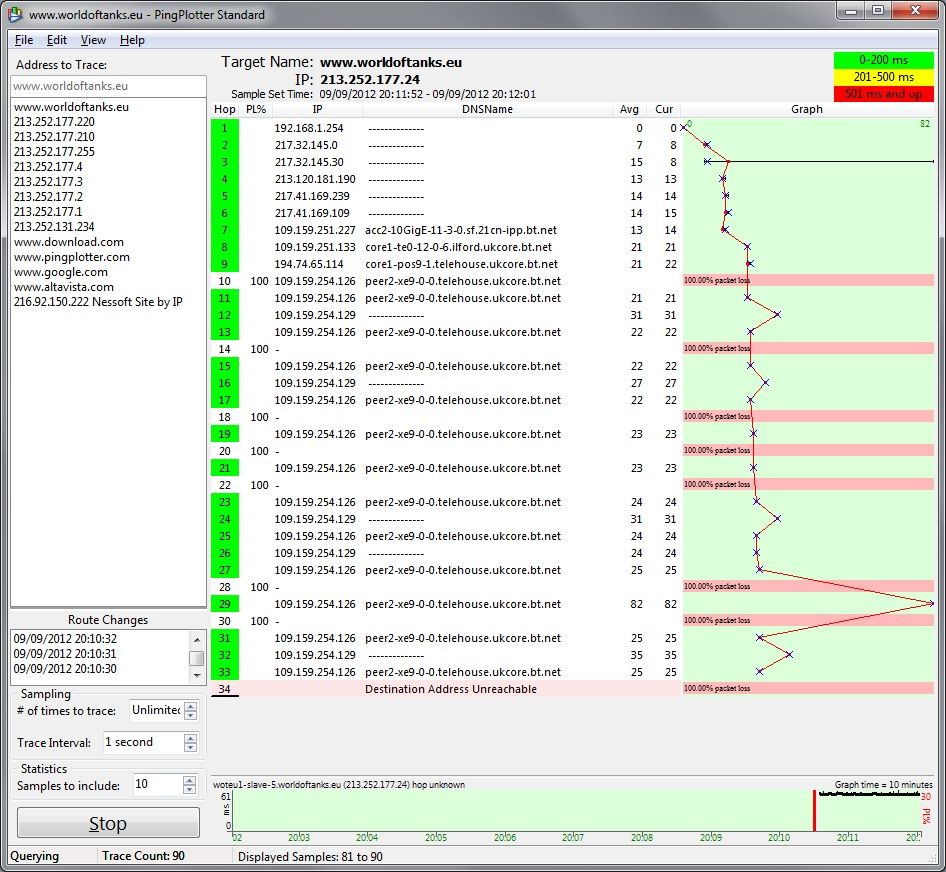The height and width of the screenshot is (872, 946).
Task: Click the green 0-200 ms legend swatch
Action: click(883, 60)
